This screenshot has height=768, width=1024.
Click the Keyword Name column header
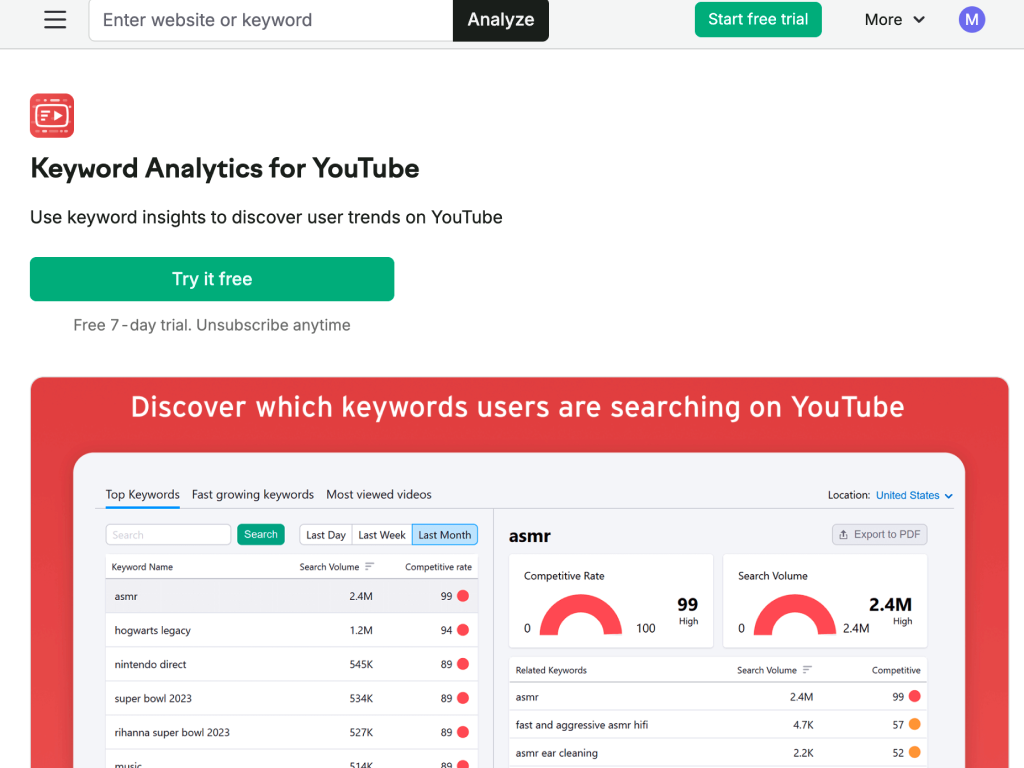142,567
